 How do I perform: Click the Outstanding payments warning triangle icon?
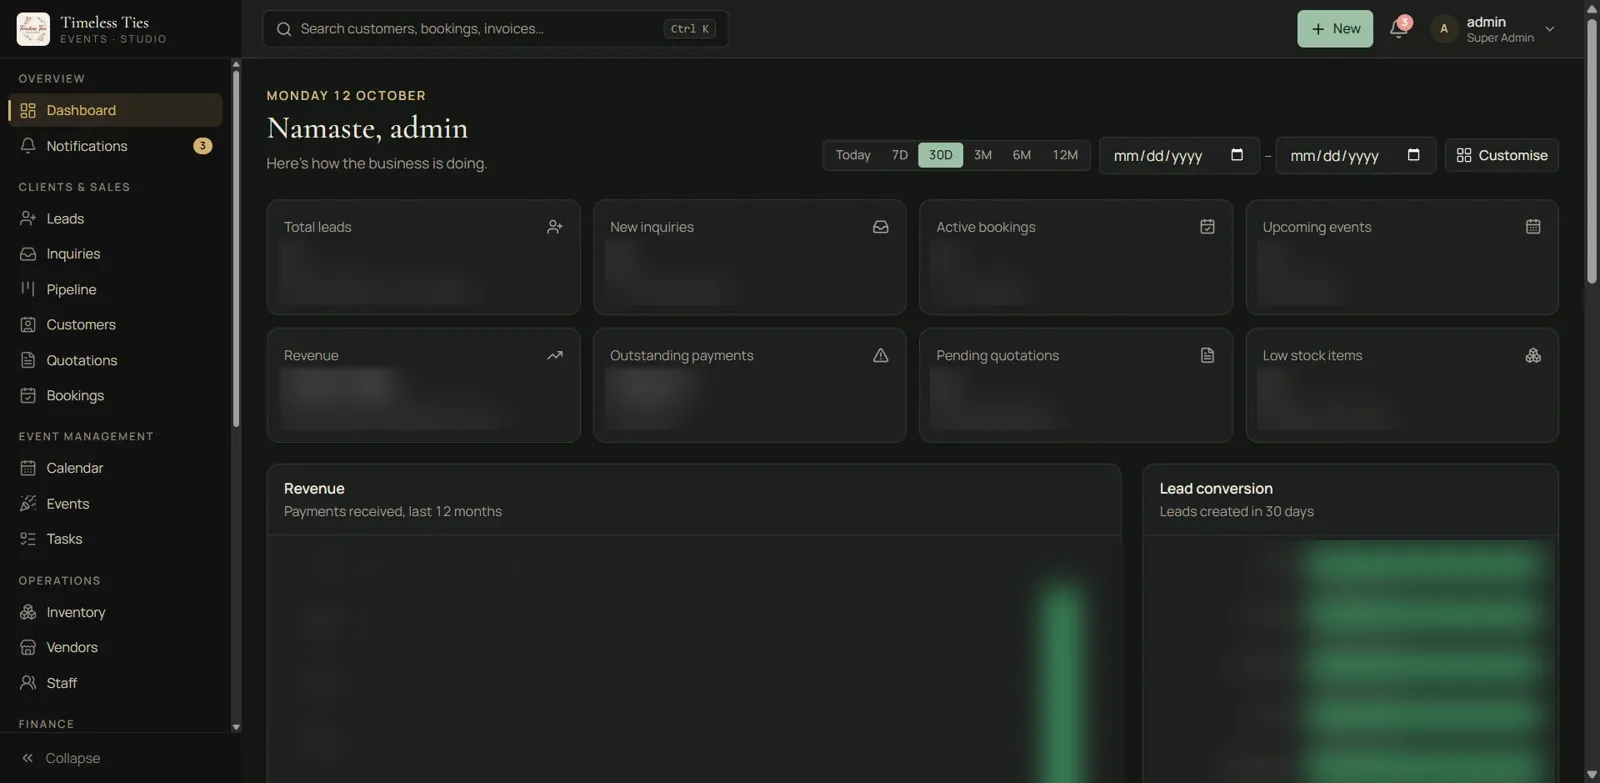(880, 355)
